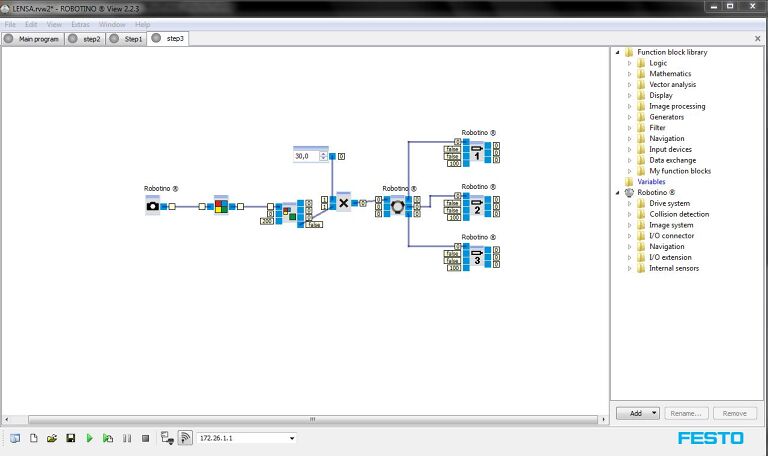Save the project with the floppy icon
The width and height of the screenshot is (768, 456).
71,438
